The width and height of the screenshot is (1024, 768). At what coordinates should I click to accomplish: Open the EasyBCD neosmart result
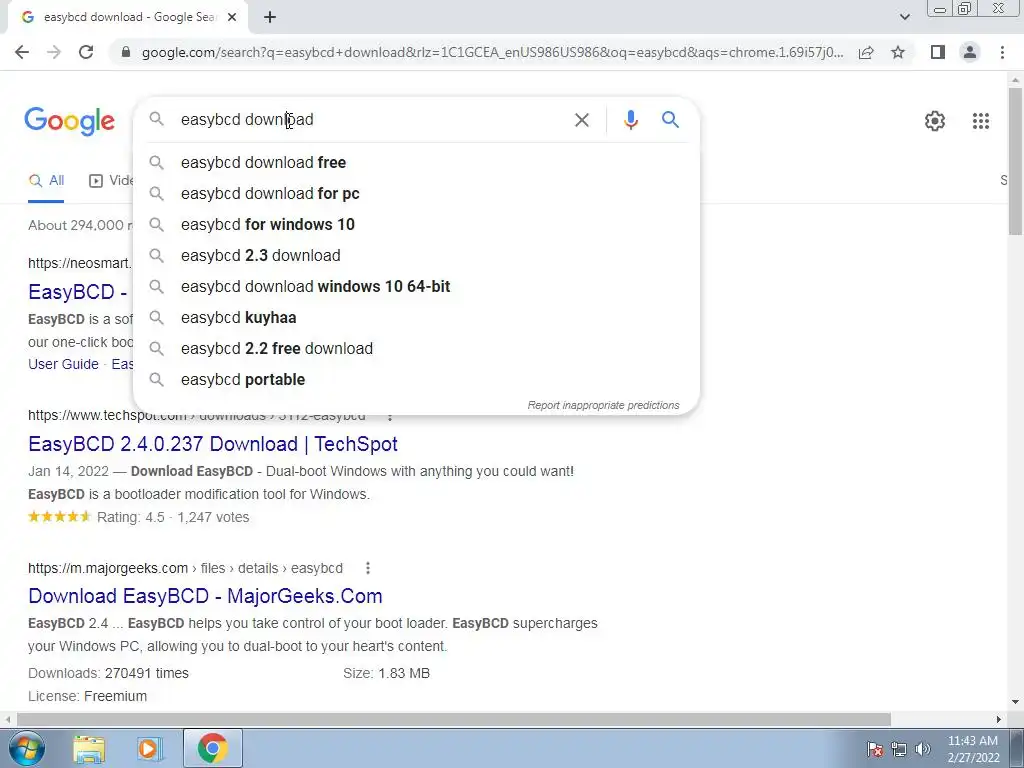(x=78, y=292)
